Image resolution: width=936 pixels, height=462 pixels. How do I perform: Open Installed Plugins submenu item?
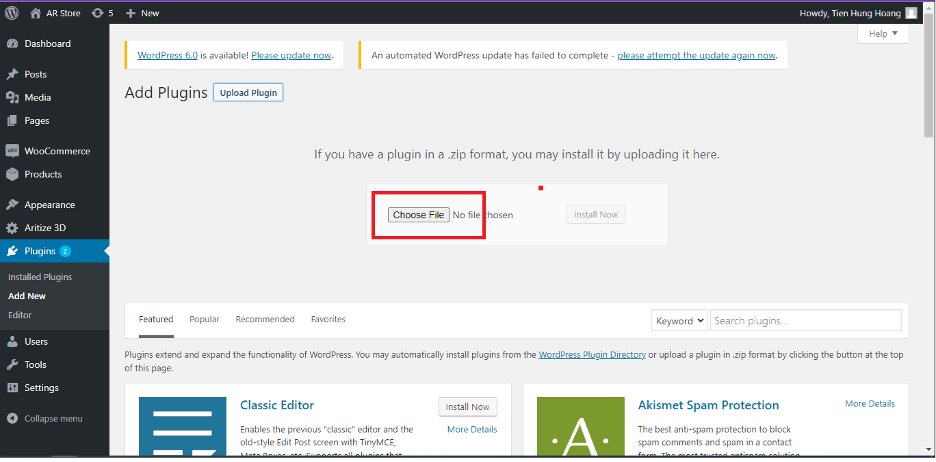click(x=40, y=277)
